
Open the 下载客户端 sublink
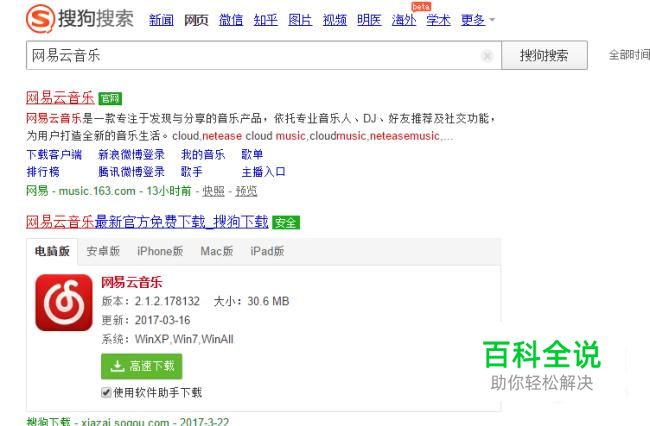point(54,155)
